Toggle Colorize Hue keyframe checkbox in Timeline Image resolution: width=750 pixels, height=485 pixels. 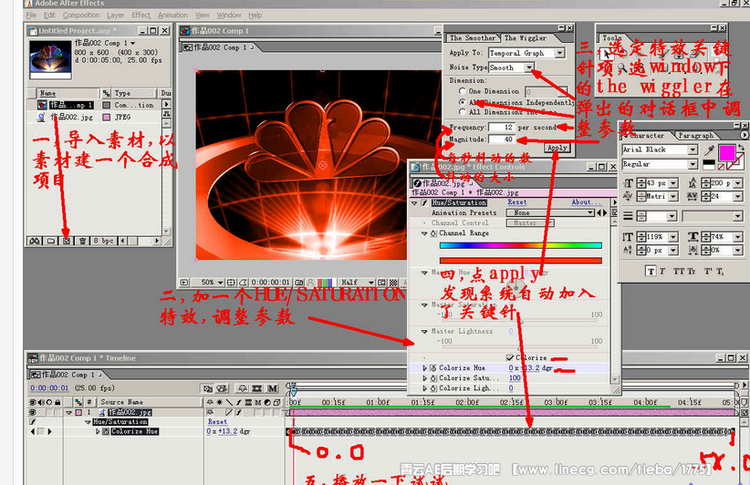point(41,431)
